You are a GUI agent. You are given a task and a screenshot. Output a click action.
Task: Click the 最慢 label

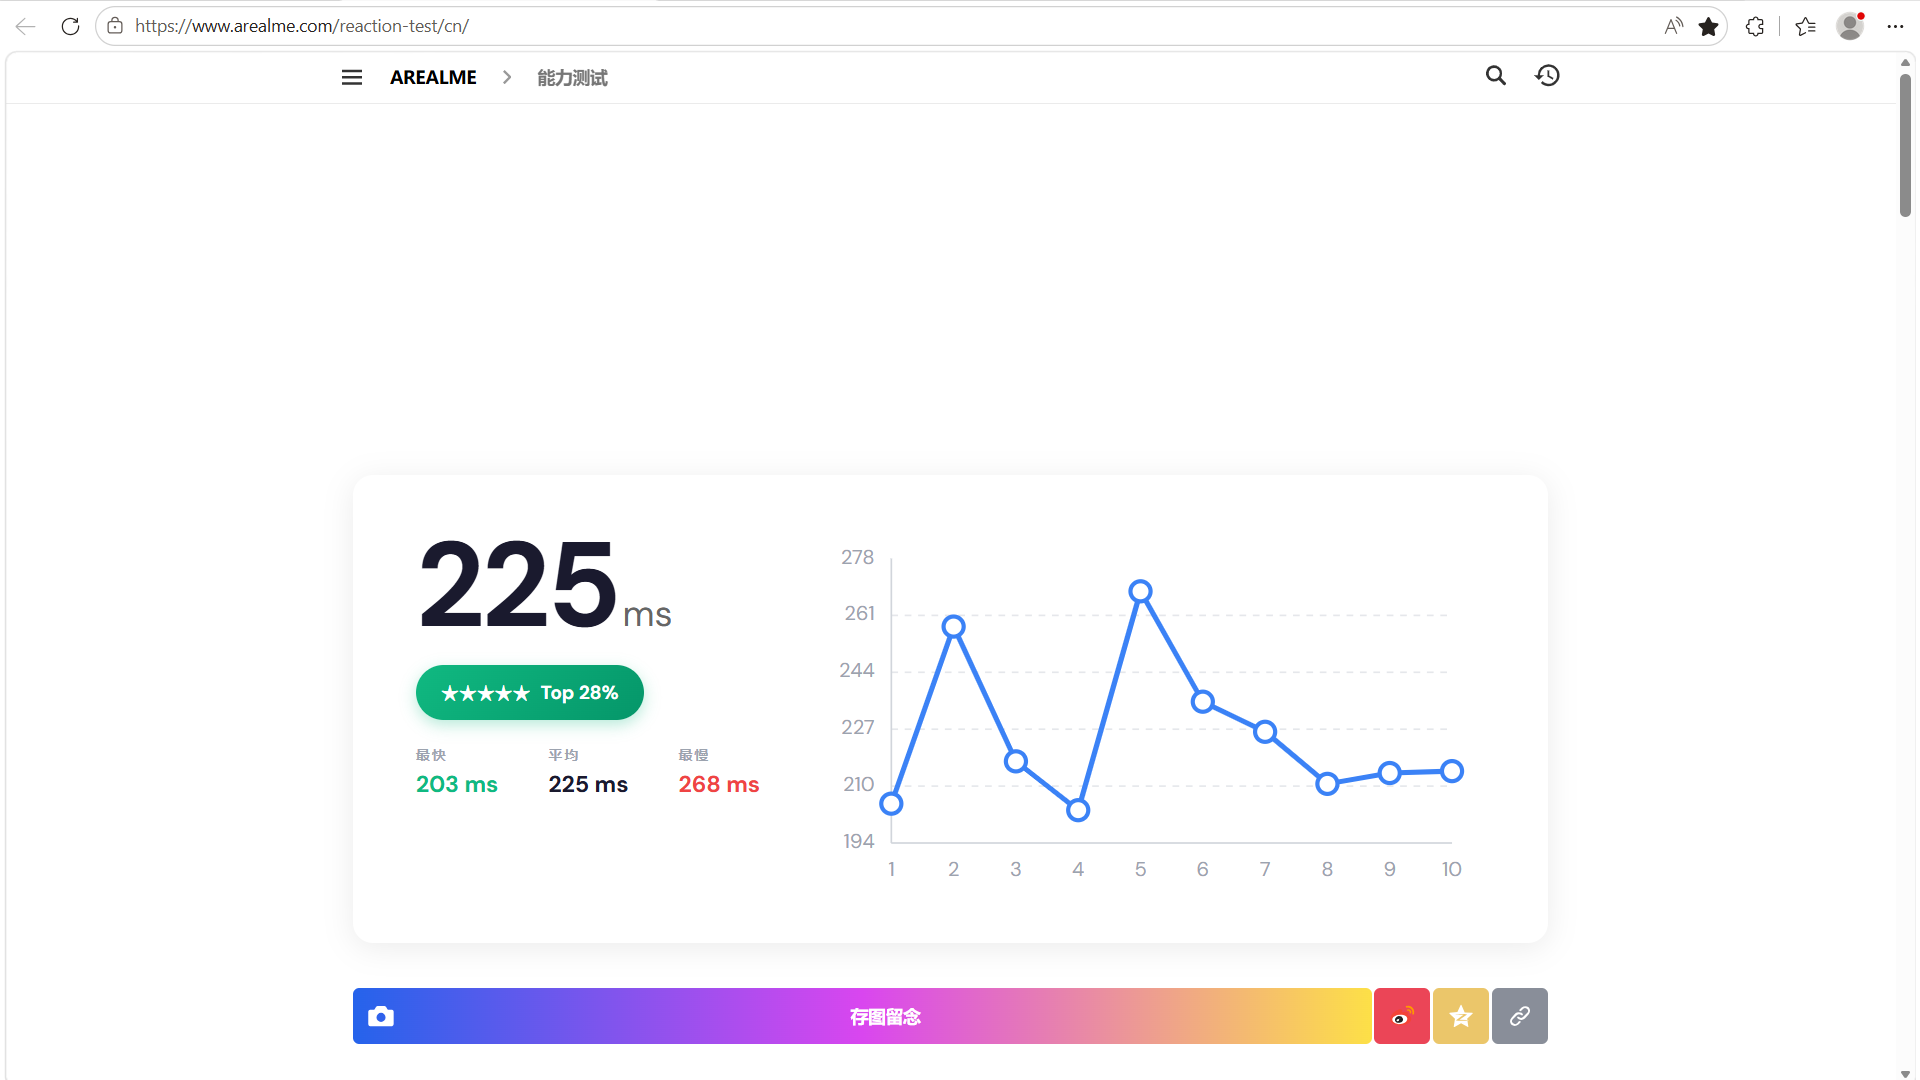tap(693, 755)
